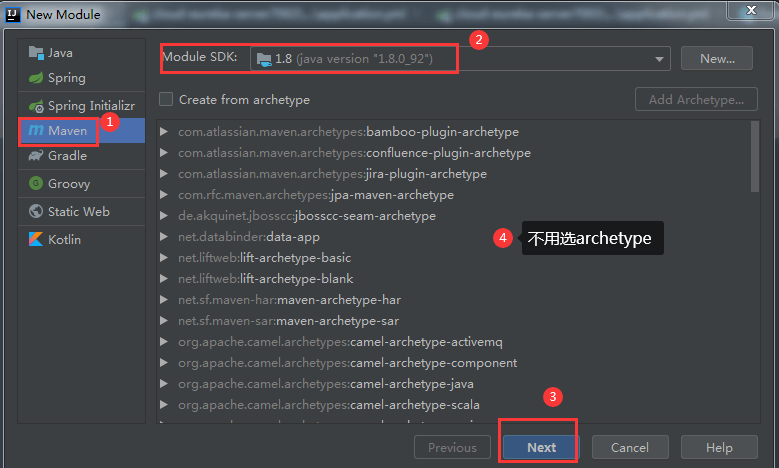779x468 pixels.
Task: Expand the lift-archetype-basic entry
Action: (163, 257)
